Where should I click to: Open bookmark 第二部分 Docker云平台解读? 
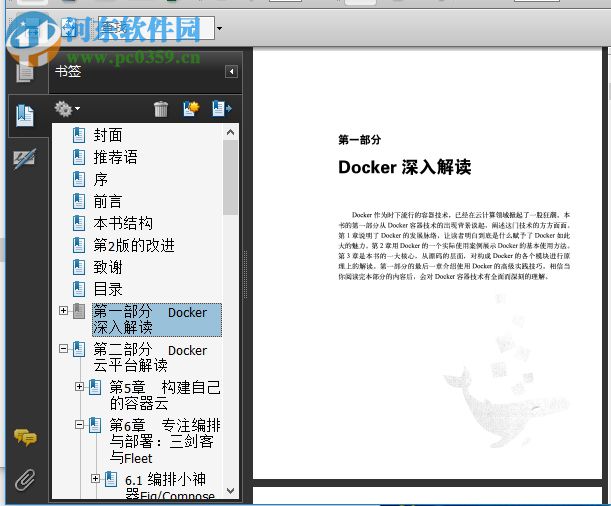click(150, 358)
